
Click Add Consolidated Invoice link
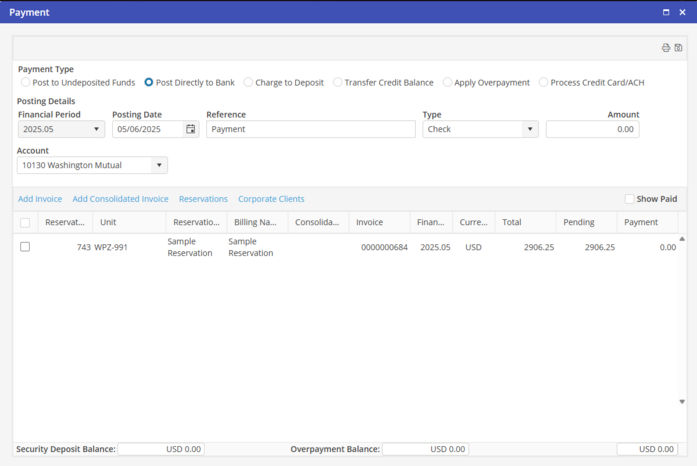coord(120,199)
